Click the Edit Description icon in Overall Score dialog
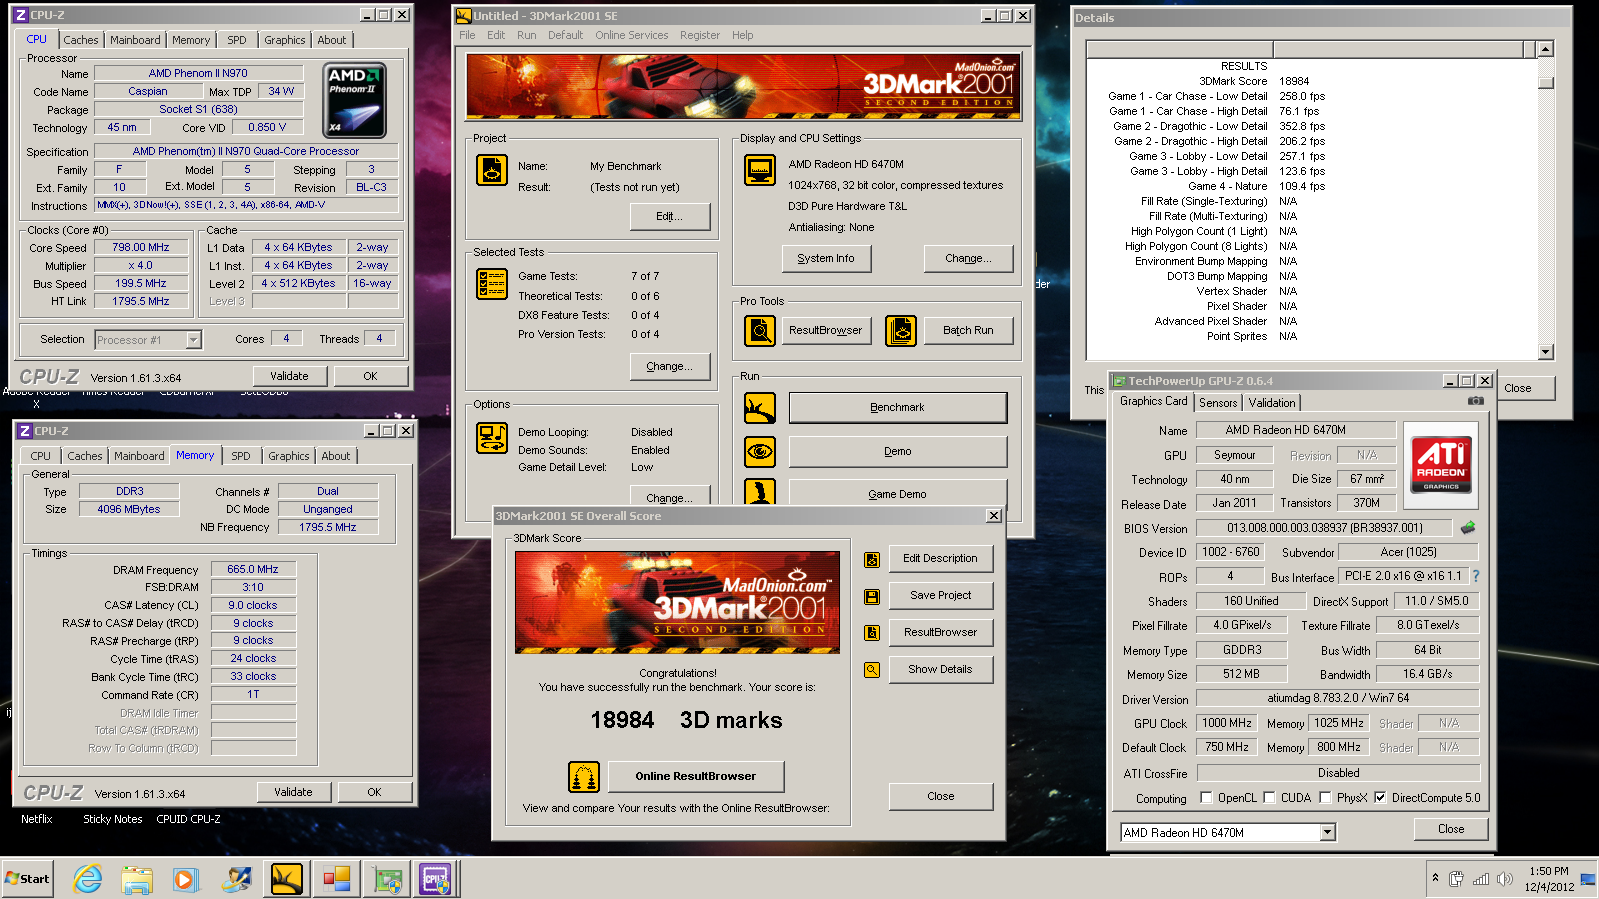1599x899 pixels. [x=872, y=560]
